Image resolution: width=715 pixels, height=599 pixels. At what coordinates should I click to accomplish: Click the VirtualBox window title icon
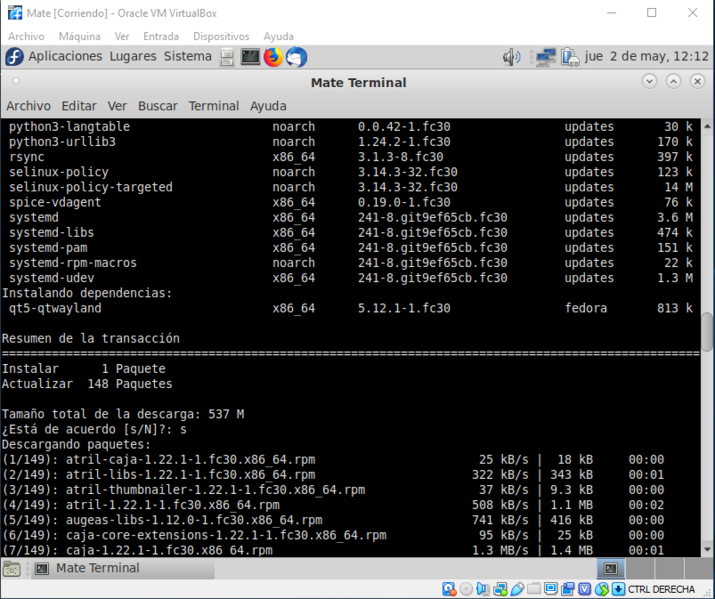[x=15, y=13]
